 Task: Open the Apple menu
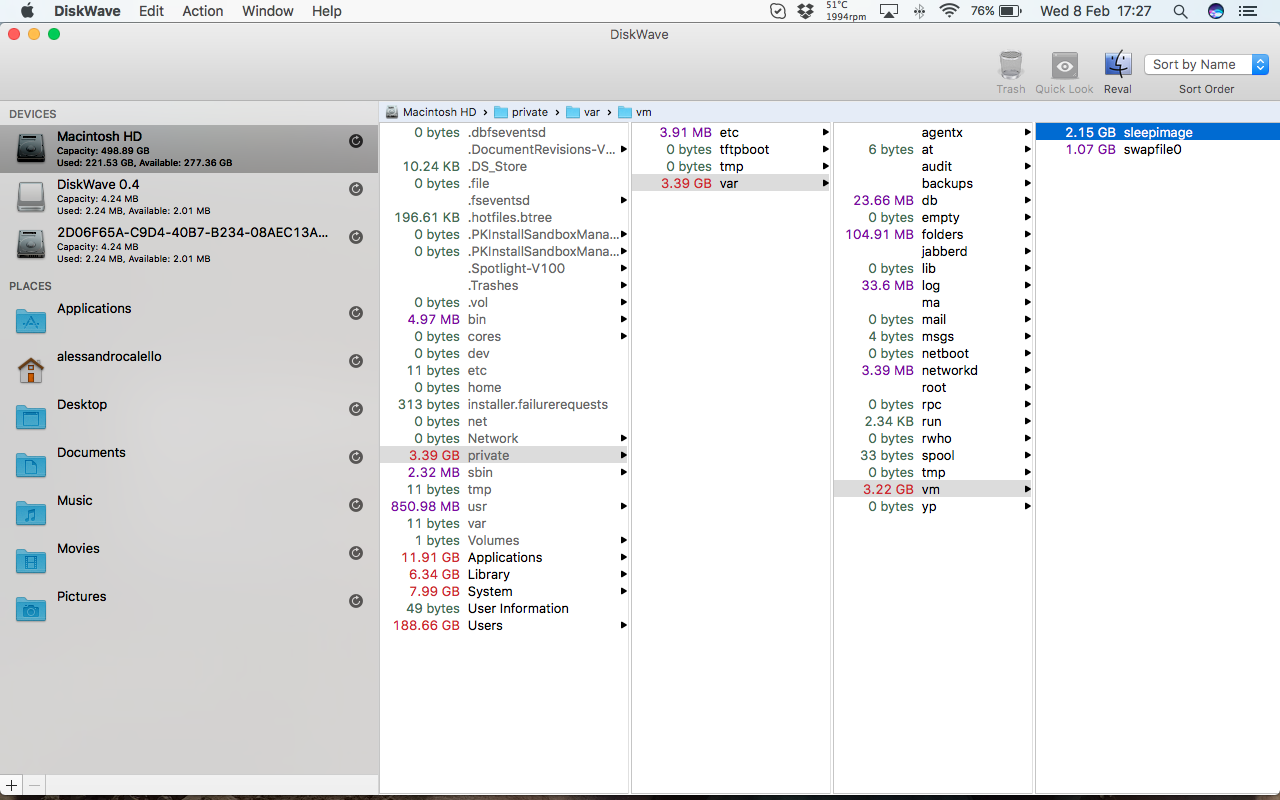[27, 11]
